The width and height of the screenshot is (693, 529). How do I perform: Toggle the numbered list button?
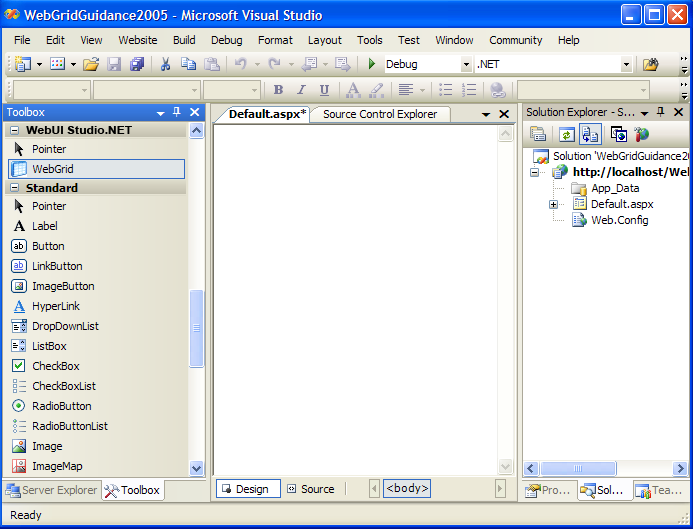click(x=469, y=90)
